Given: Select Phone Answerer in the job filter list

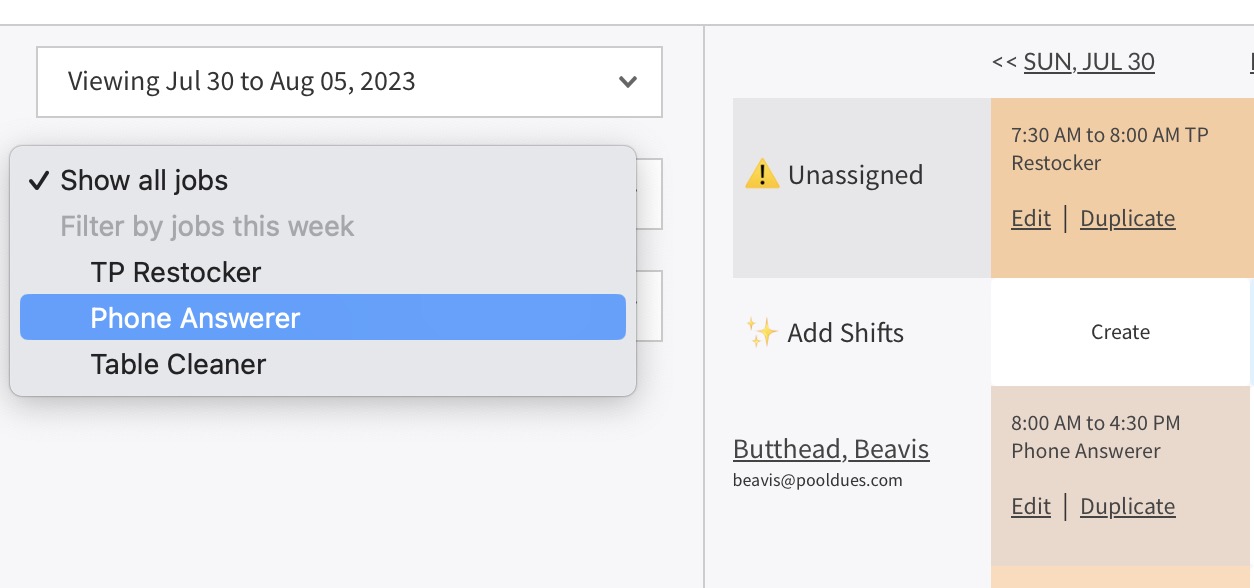Looking at the screenshot, I should 195,318.
